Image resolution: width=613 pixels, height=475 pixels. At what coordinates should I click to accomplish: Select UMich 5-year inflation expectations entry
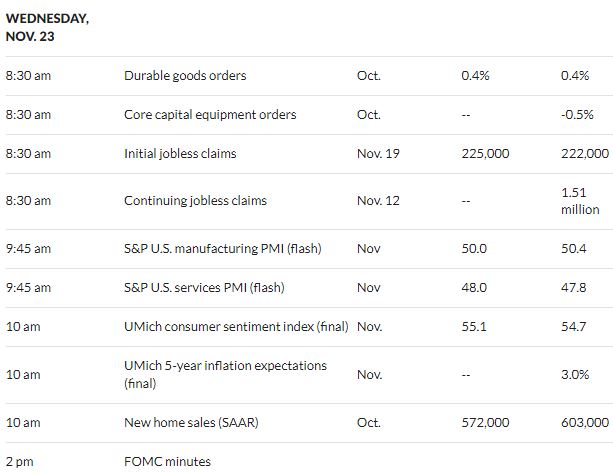click(225, 374)
